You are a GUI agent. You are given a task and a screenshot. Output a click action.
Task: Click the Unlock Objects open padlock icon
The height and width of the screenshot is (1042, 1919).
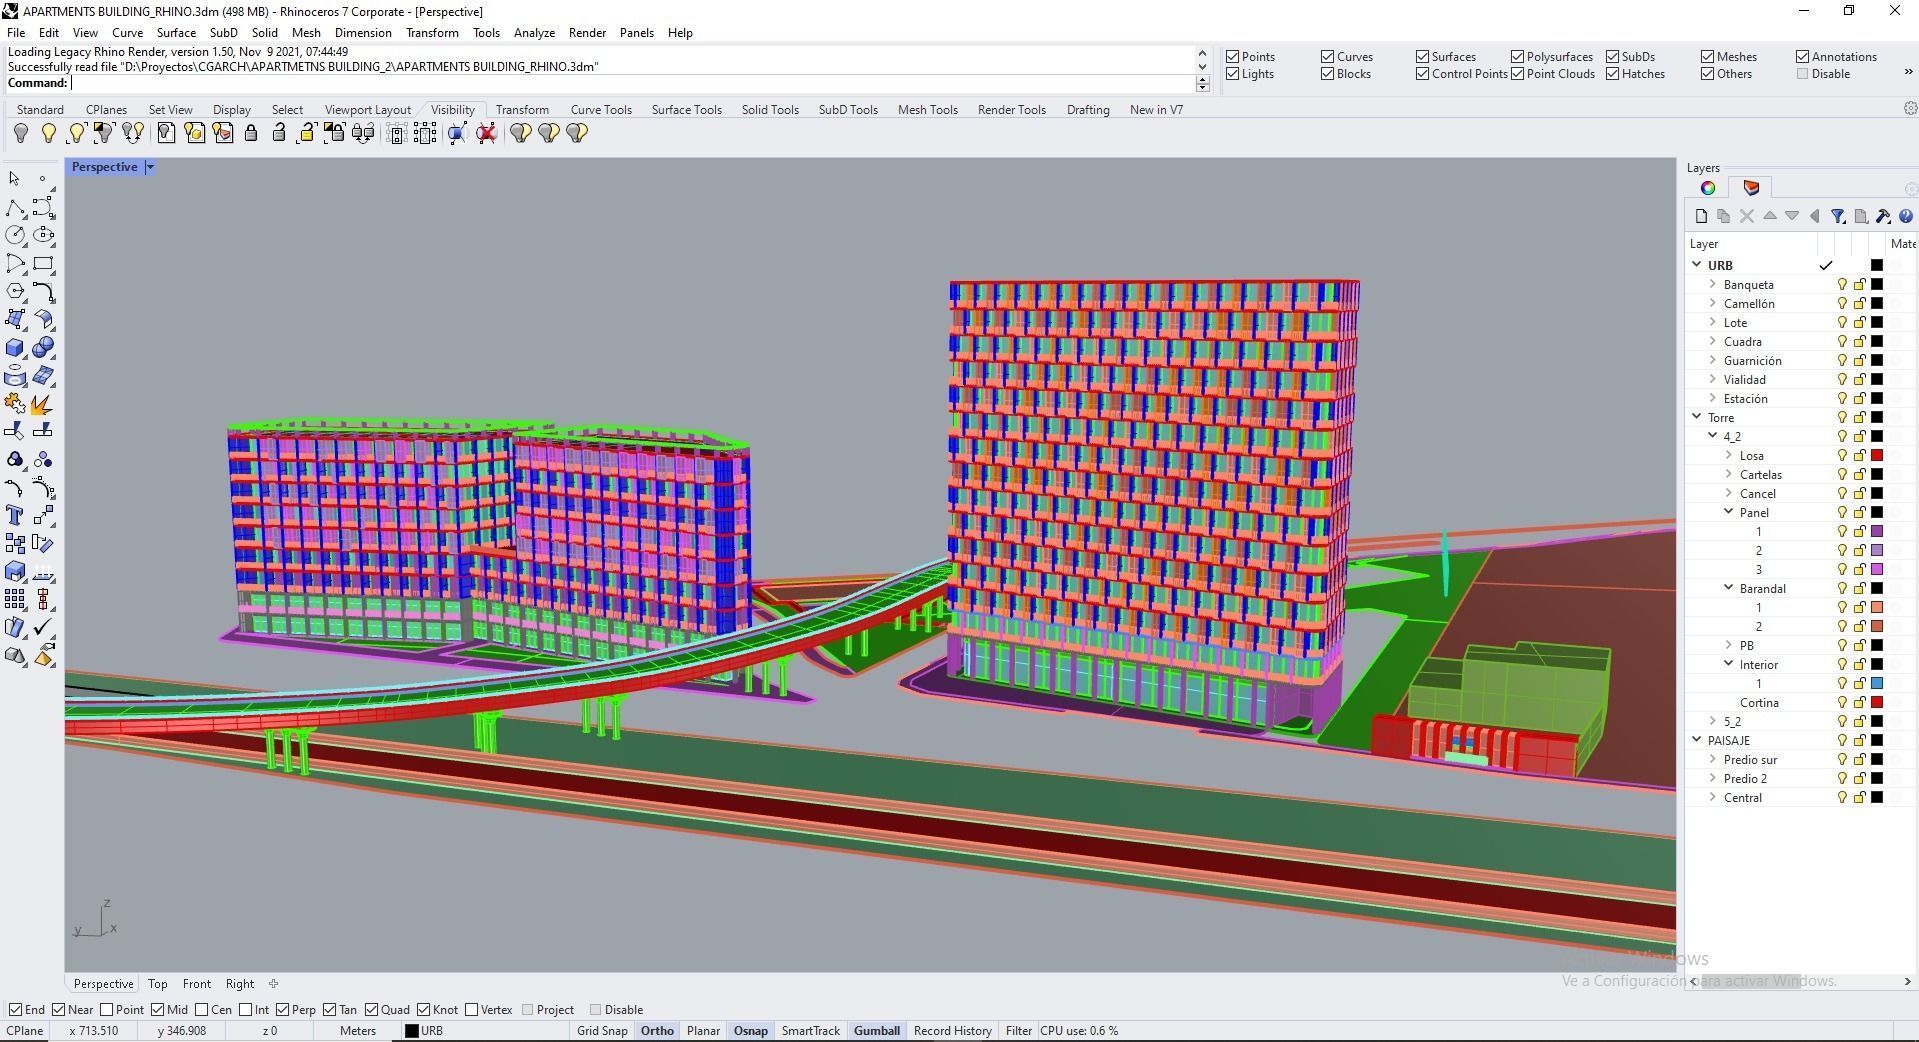(279, 133)
